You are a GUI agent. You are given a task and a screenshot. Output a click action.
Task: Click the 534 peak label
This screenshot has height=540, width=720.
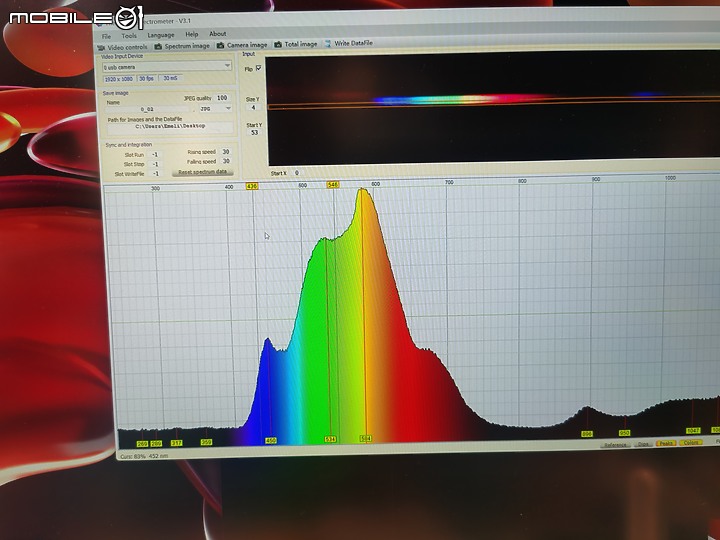point(330,439)
